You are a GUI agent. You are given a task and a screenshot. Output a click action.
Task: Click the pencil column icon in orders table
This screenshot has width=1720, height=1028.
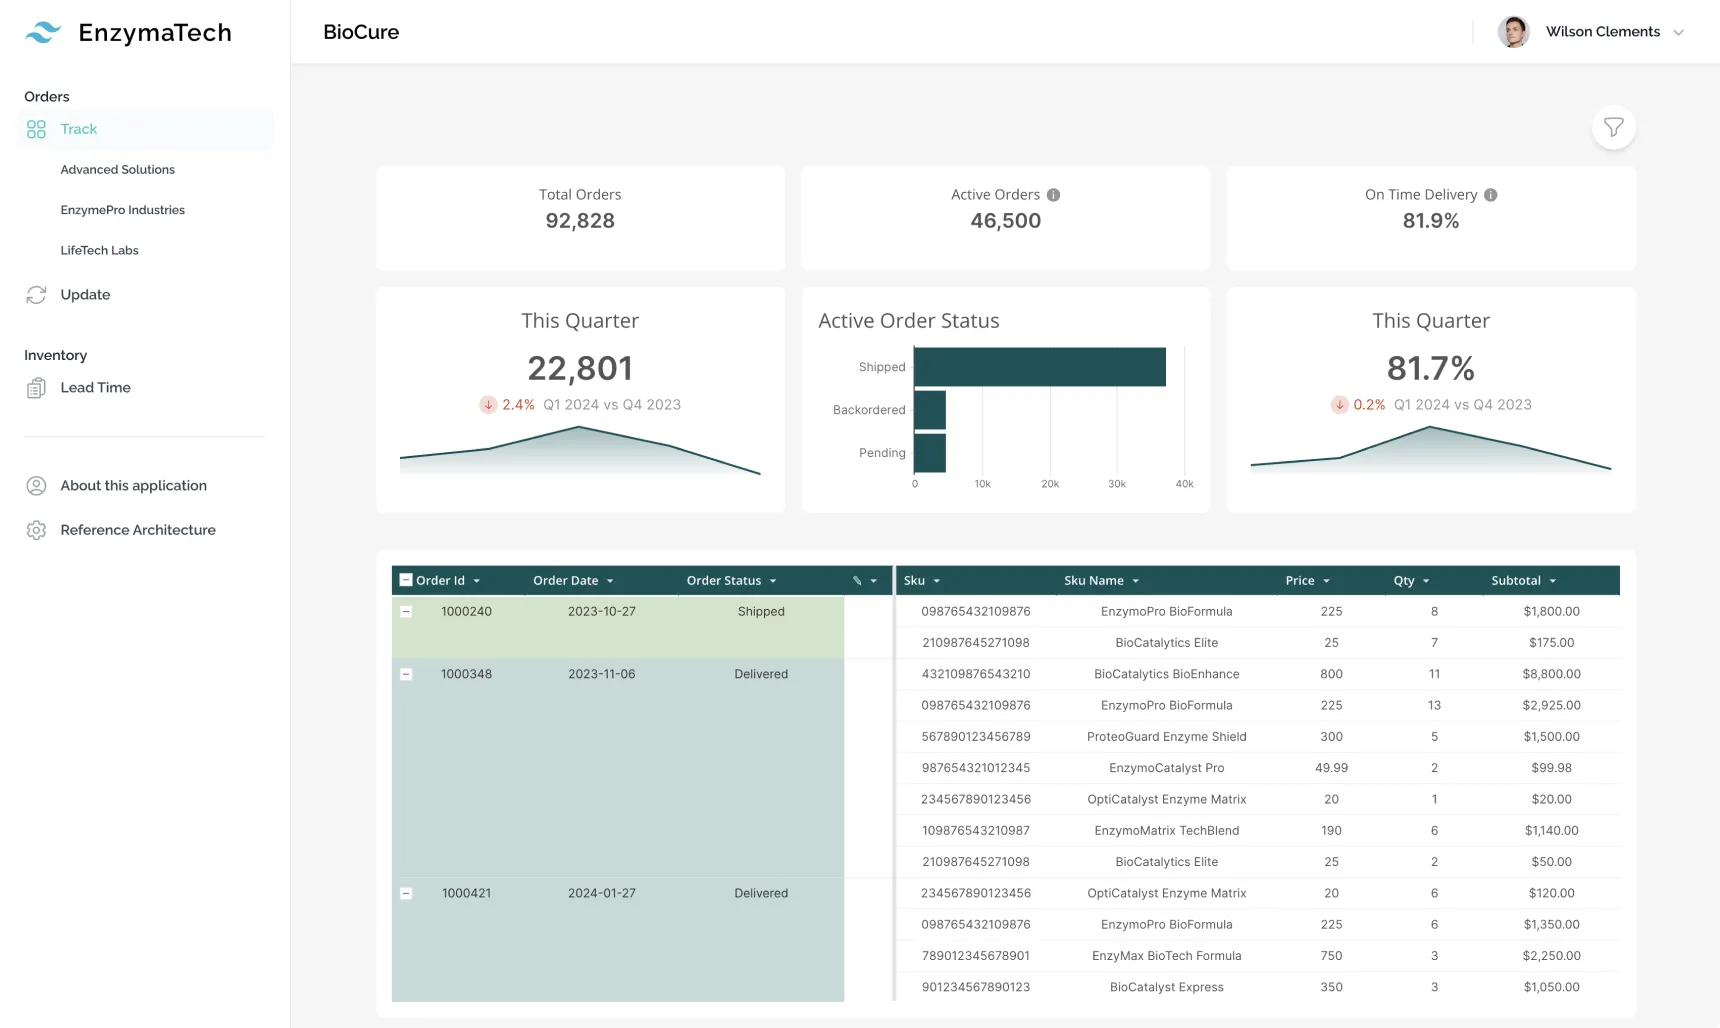click(x=855, y=580)
